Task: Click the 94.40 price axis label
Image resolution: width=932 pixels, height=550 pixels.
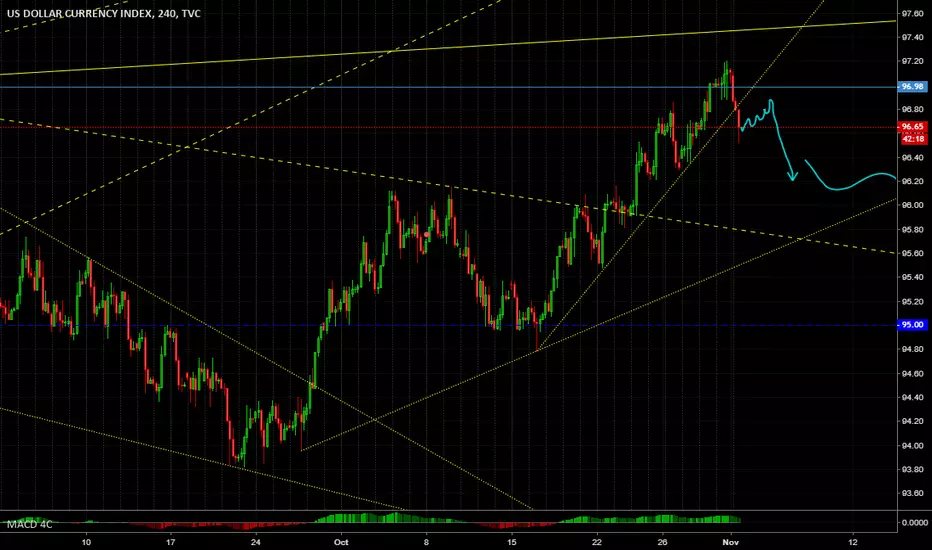Action: tap(912, 397)
